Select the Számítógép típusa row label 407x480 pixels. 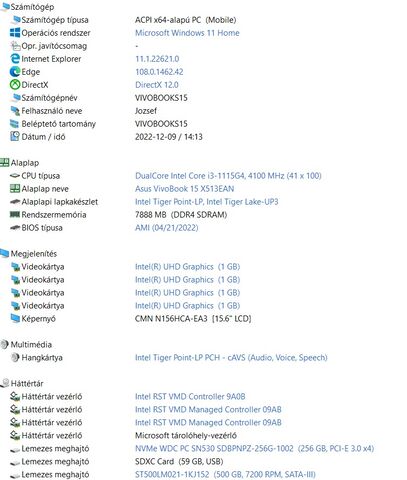tap(55, 20)
